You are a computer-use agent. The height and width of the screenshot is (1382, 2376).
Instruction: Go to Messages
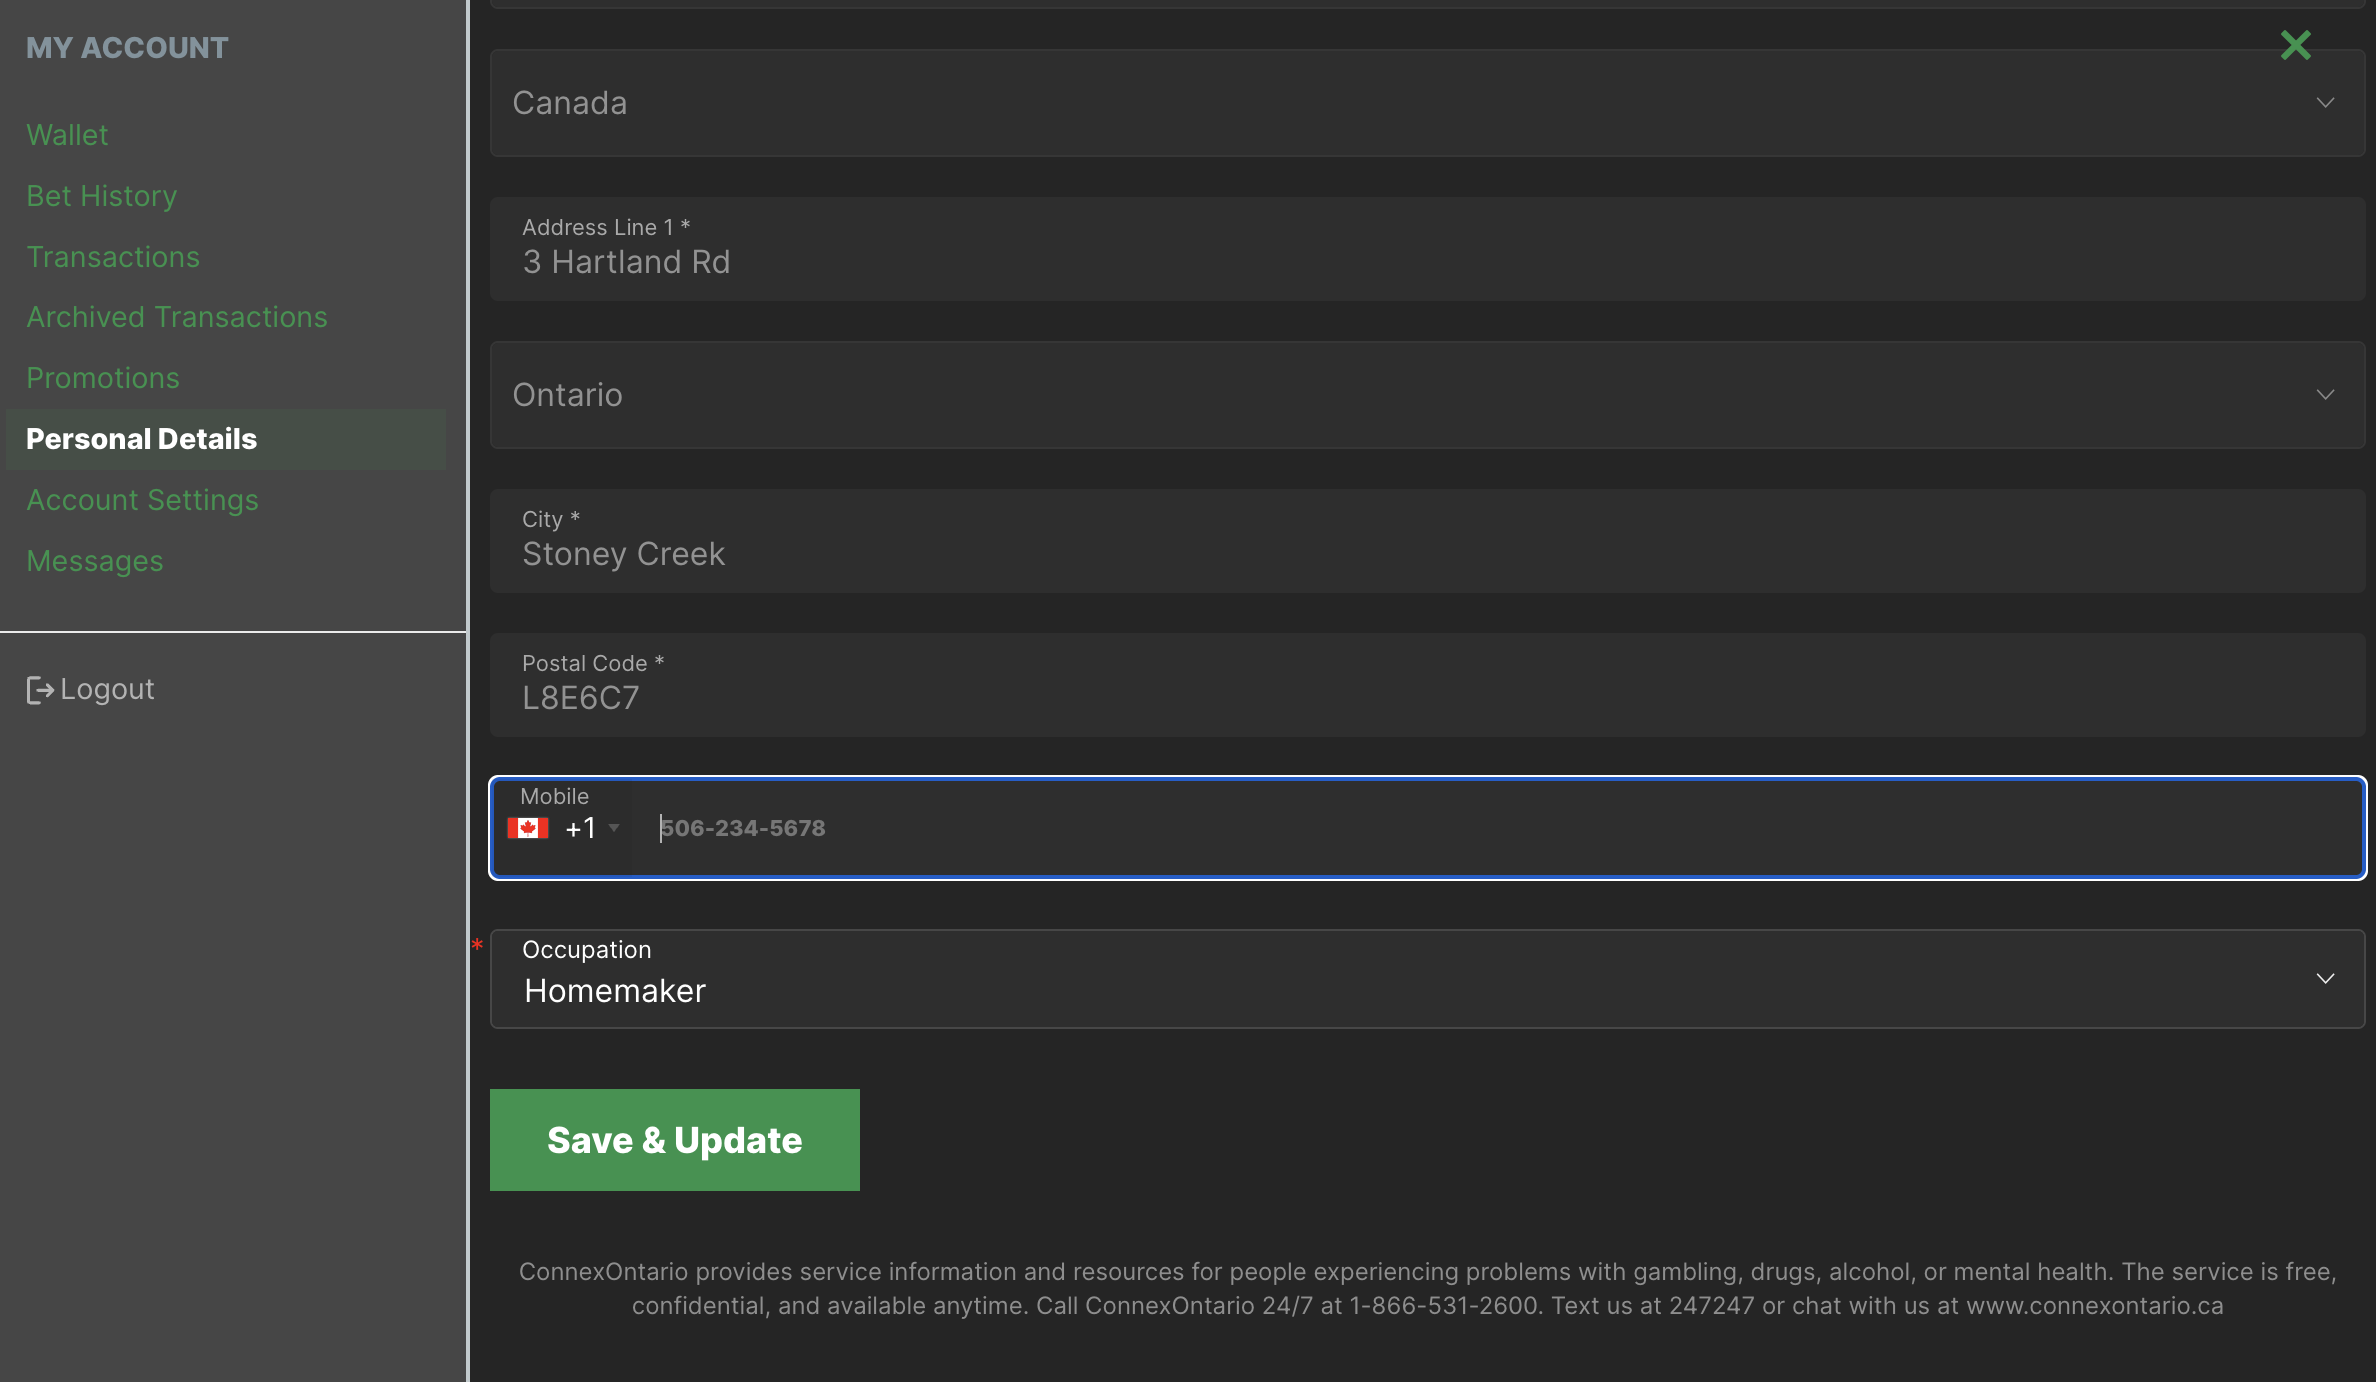pyautogui.click(x=95, y=561)
